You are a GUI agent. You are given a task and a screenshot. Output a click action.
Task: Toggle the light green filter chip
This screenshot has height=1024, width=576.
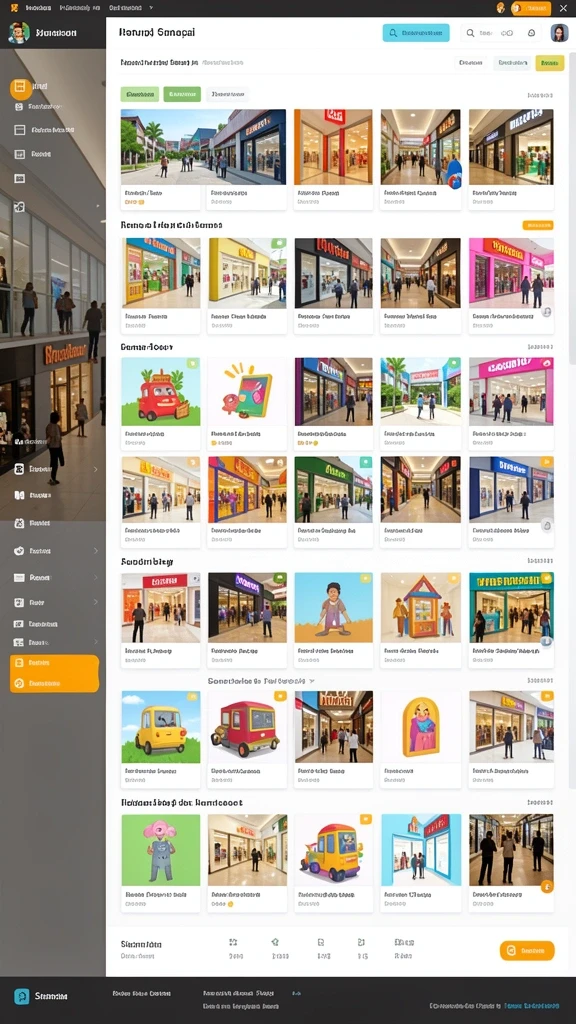(x=140, y=95)
